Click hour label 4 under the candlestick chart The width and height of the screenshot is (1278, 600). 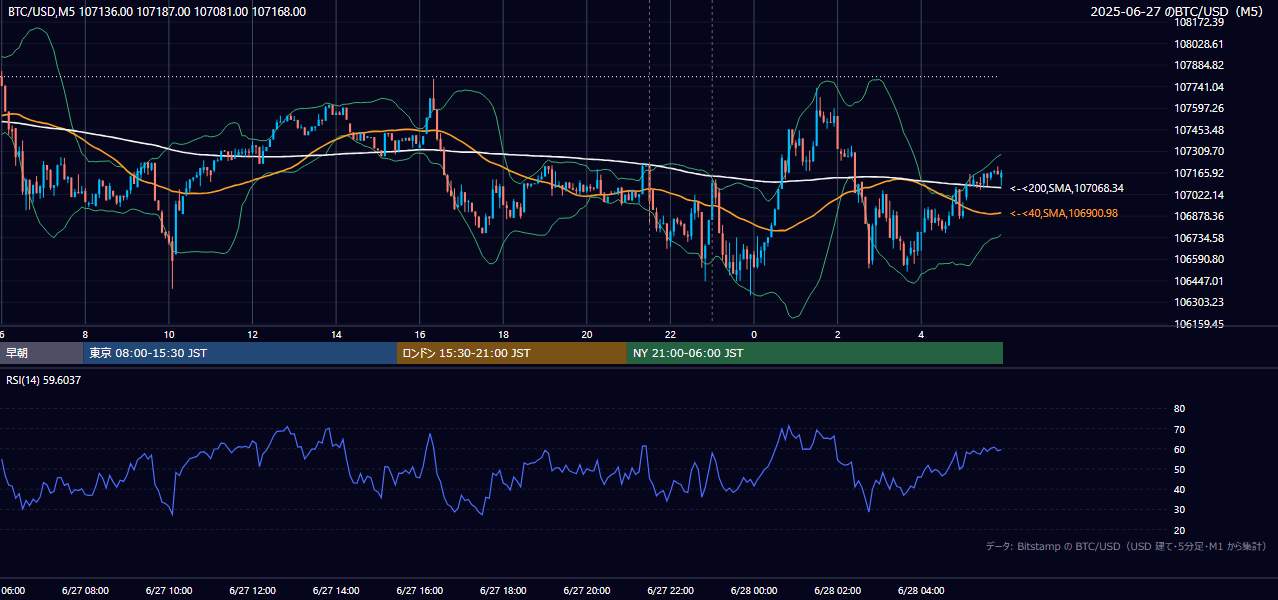click(x=921, y=335)
